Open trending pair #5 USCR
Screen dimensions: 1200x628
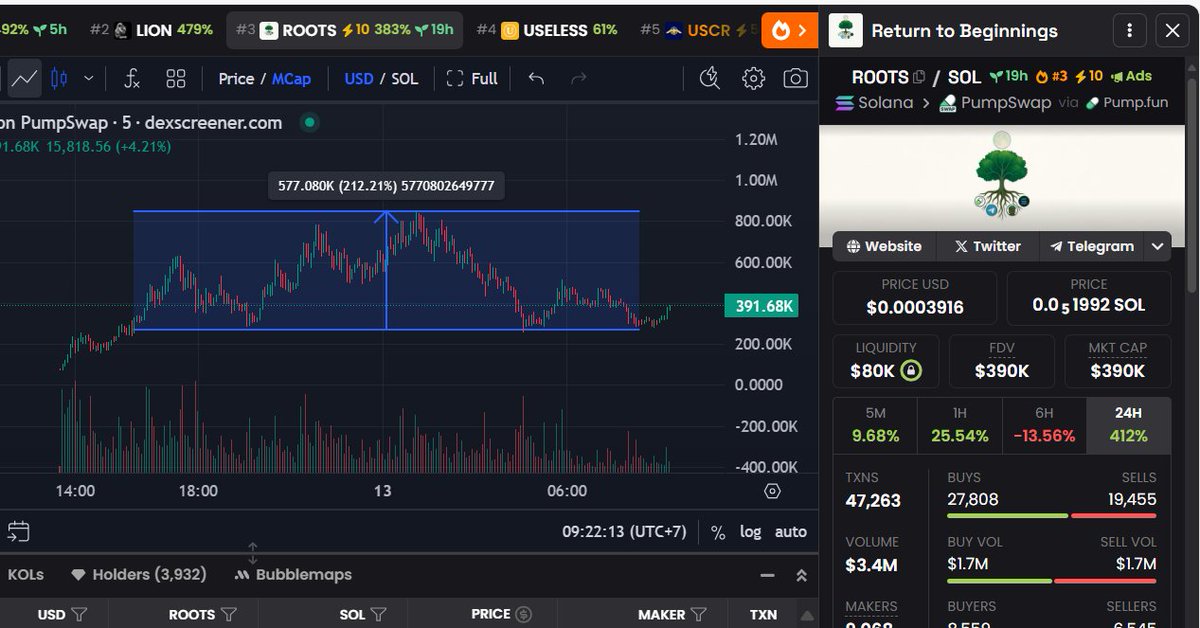click(697, 30)
